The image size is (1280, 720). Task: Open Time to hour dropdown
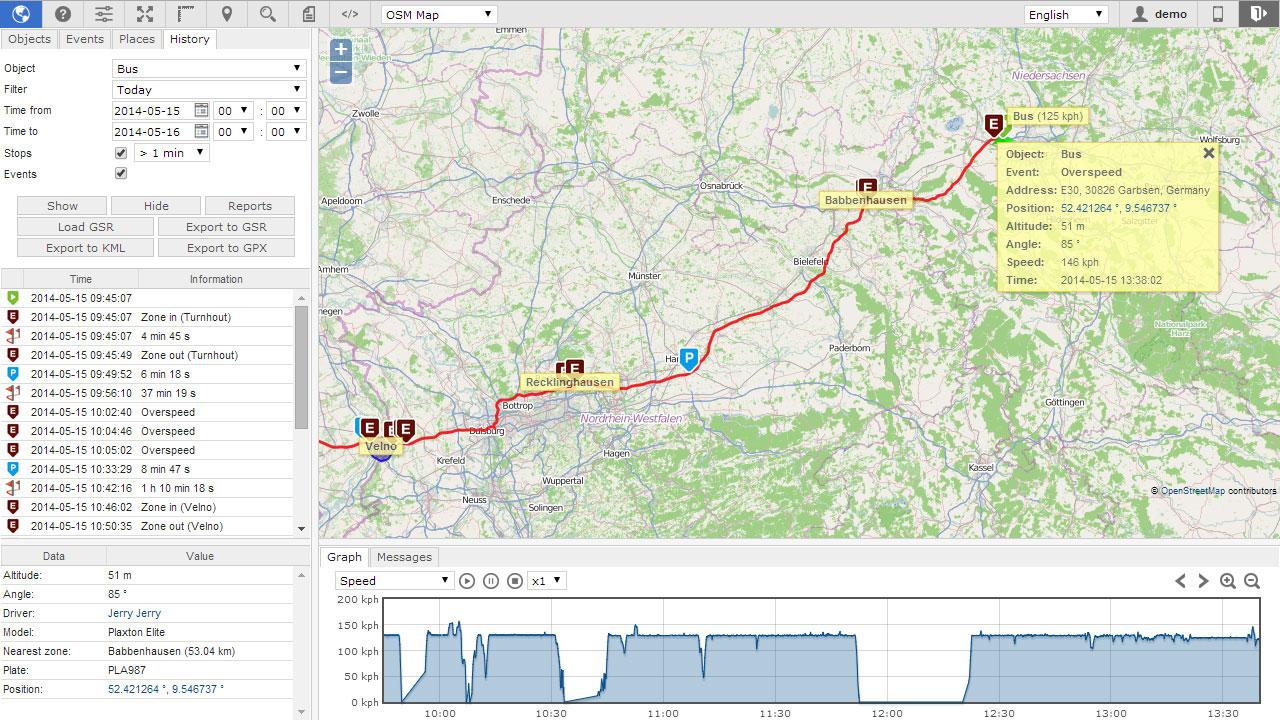tap(234, 132)
